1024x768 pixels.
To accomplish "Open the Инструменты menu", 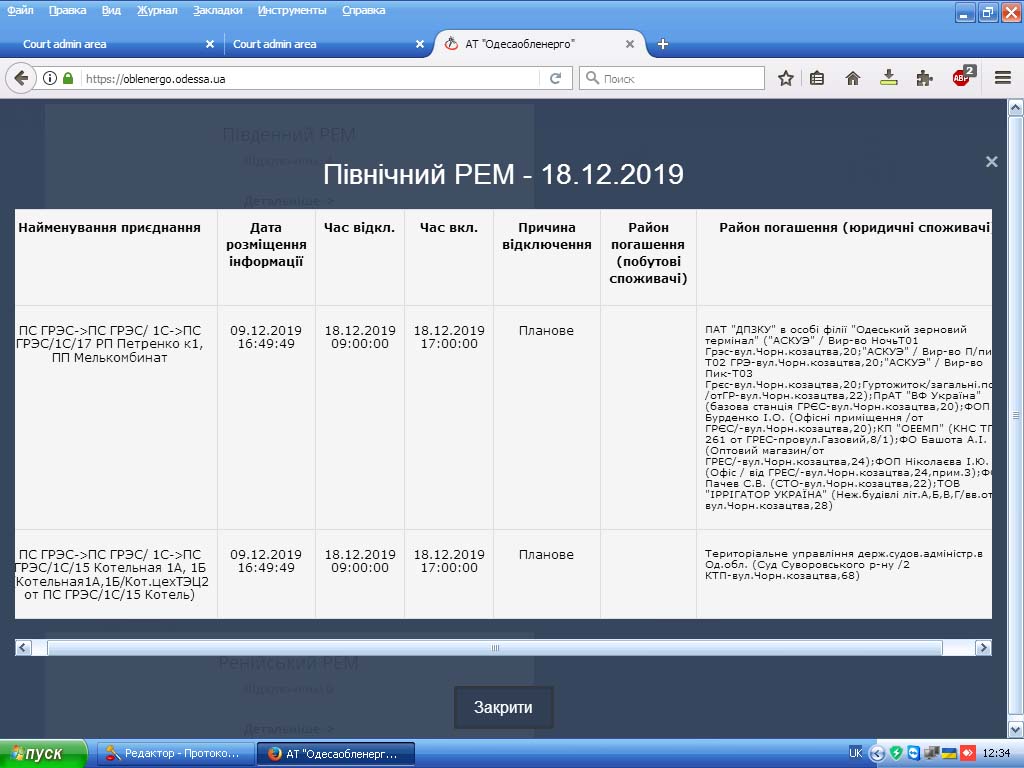I will point(291,10).
